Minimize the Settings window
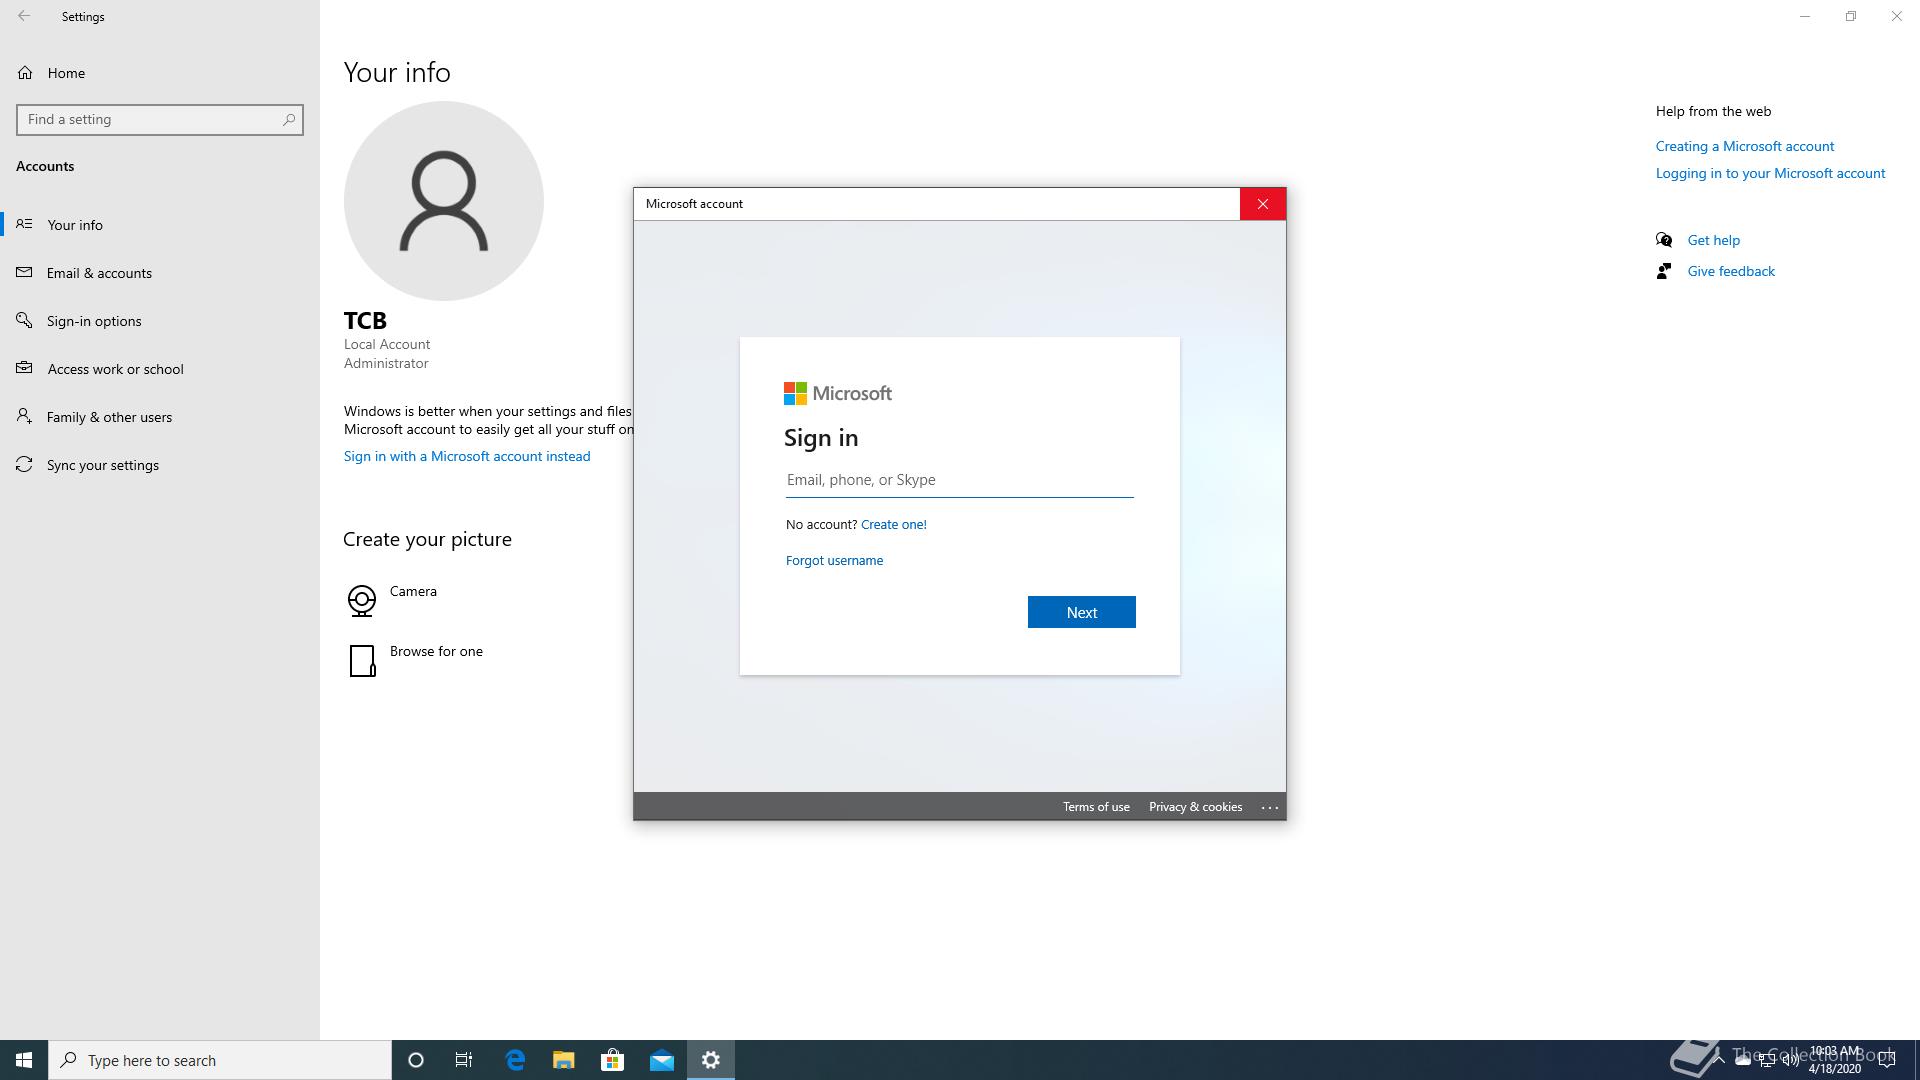Image resolution: width=1920 pixels, height=1080 pixels. coord(1805,16)
